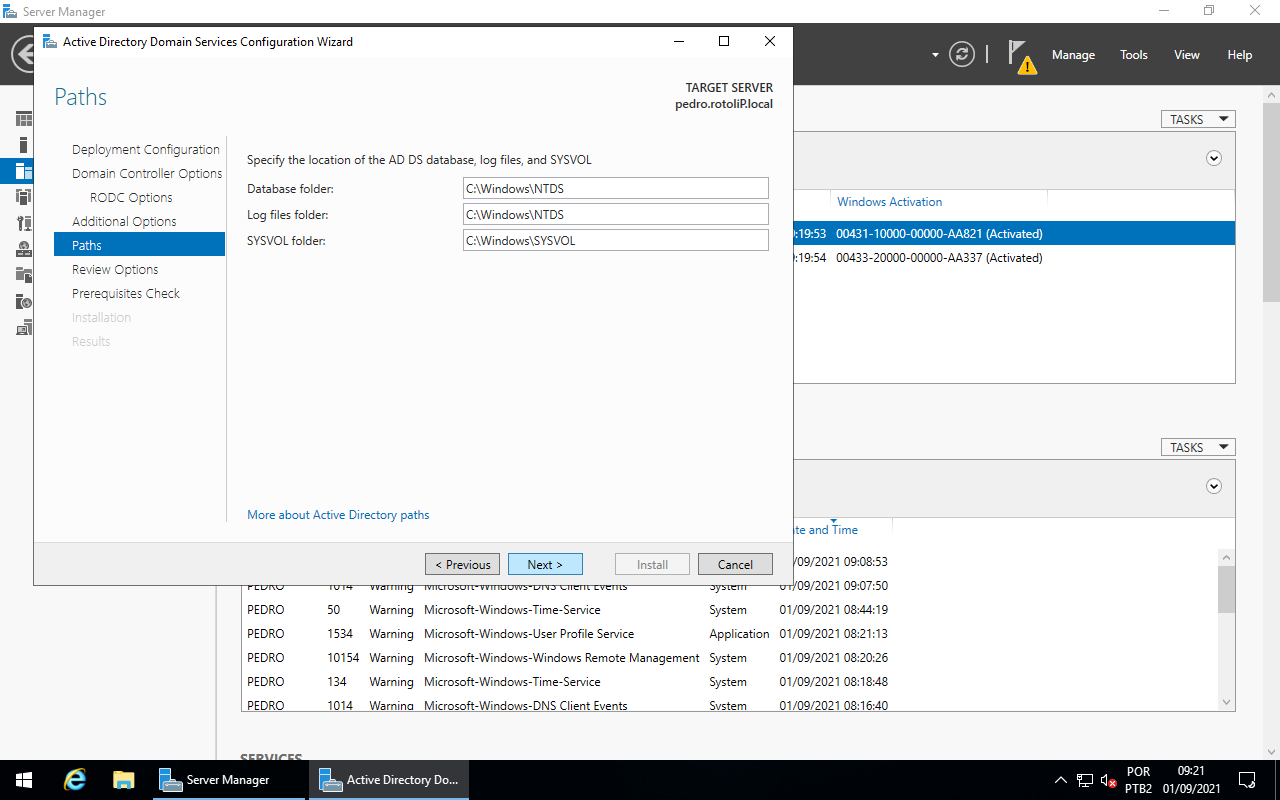Open More about Active Directory paths link
Screen dimensions: 1280x800
pyautogui.click(x=338, y=515)
